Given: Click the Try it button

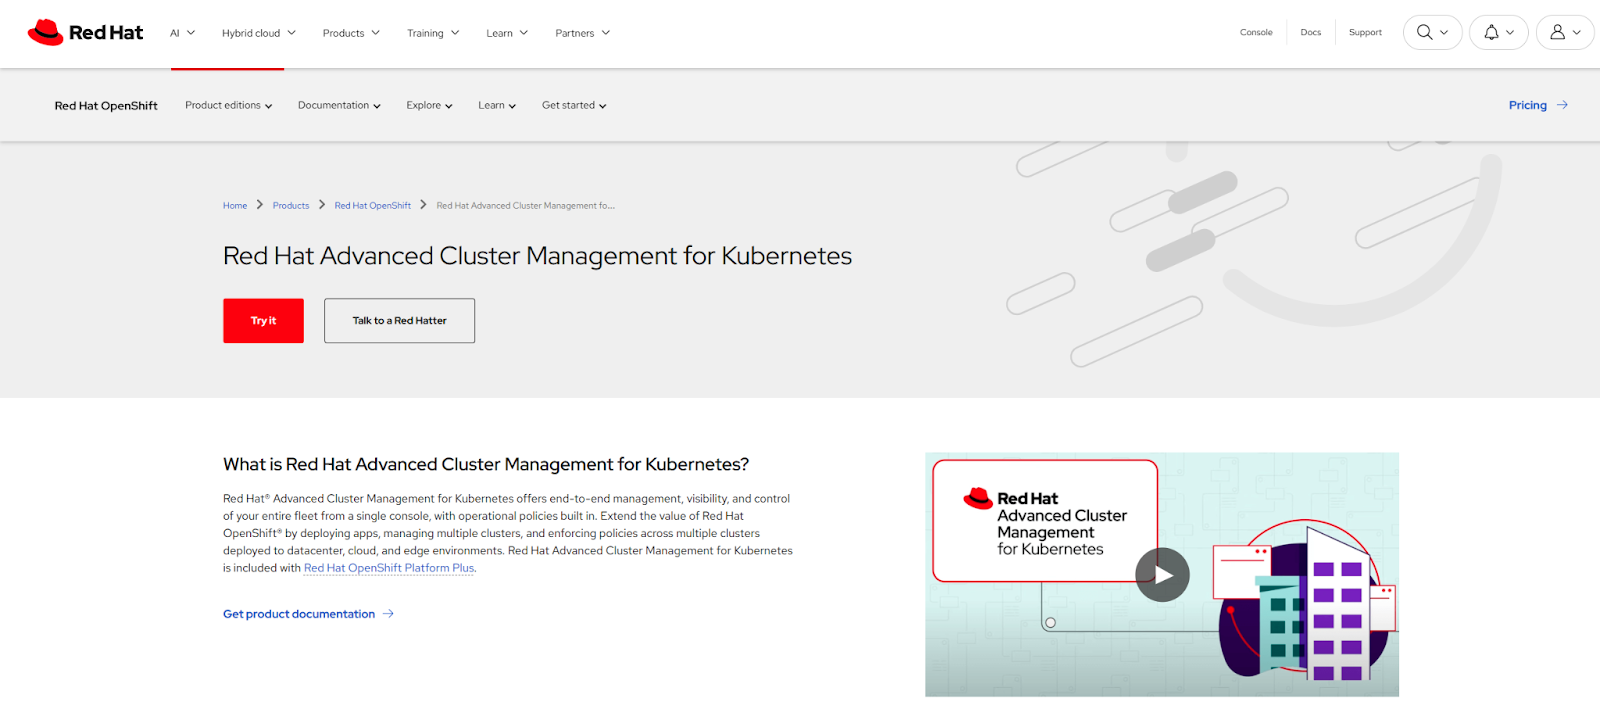Looking at the screenshot, I should (x=263, y=321).
